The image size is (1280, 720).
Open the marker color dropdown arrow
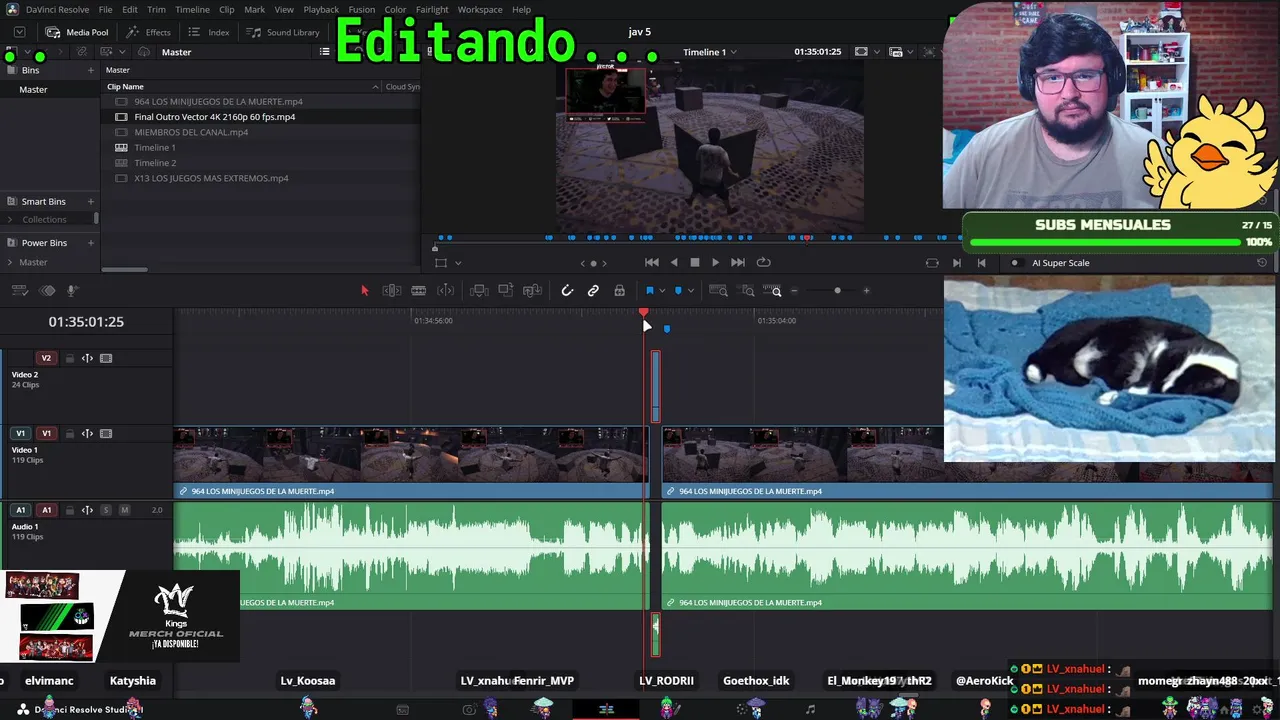tap(691, 292)
